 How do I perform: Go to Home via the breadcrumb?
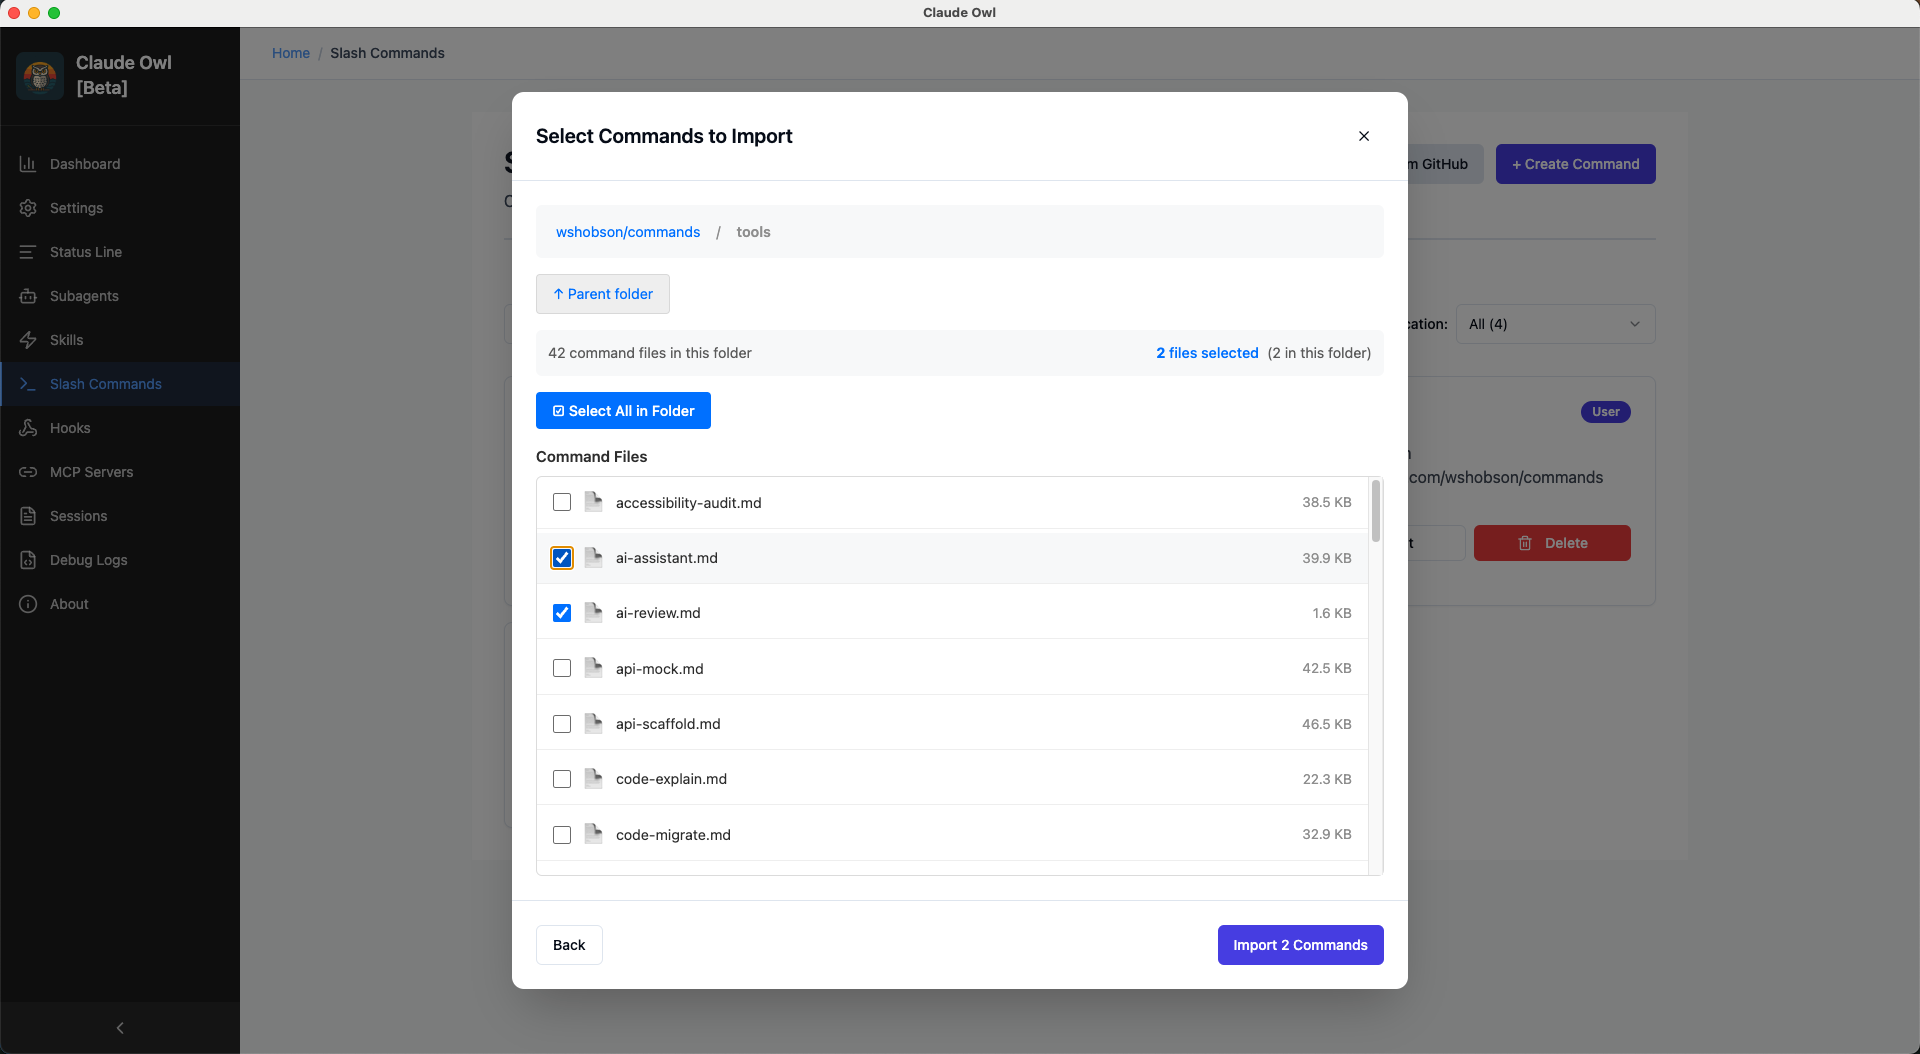290,53
